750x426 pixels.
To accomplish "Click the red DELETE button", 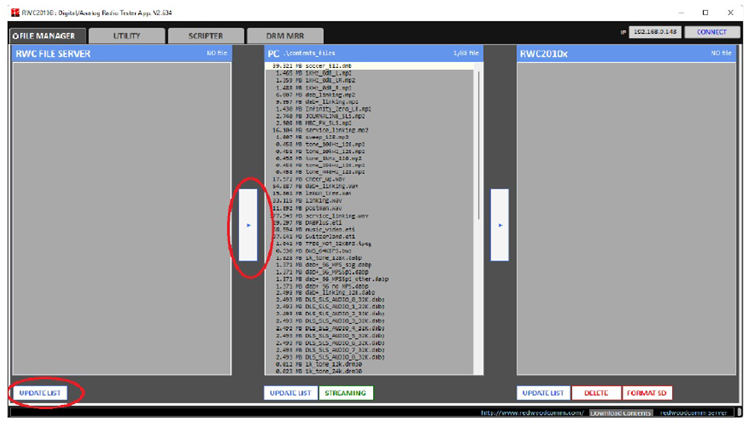I will (x=596, y=393).
